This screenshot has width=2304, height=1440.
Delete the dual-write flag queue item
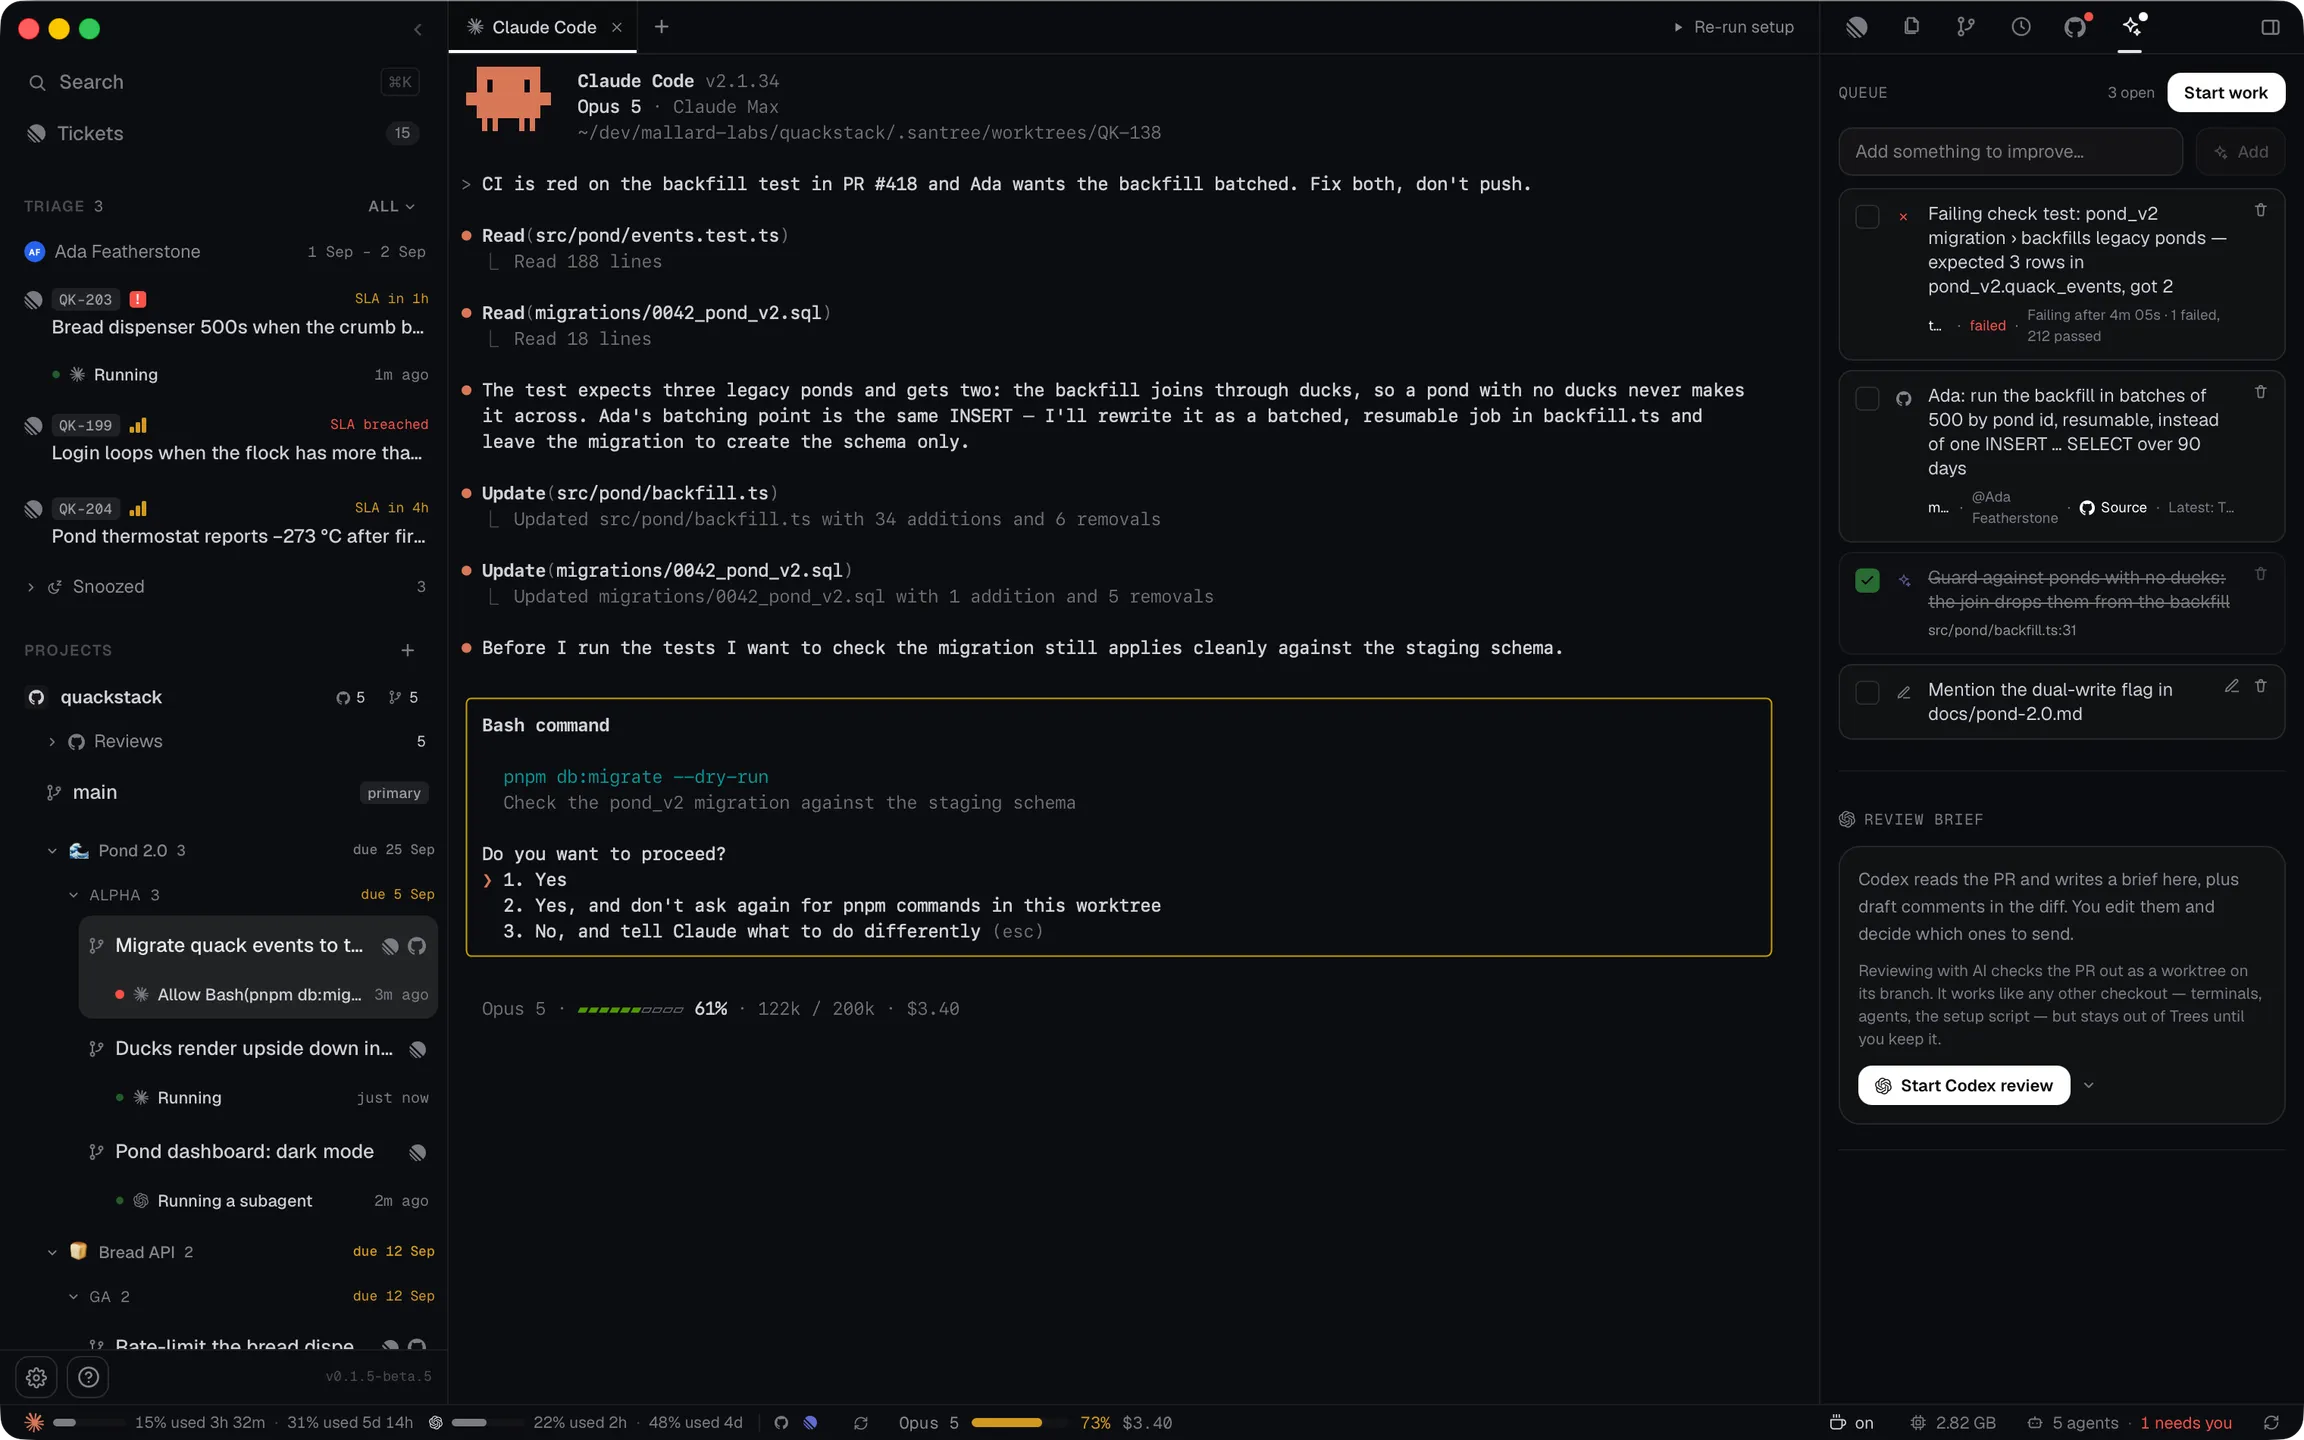2260,686
